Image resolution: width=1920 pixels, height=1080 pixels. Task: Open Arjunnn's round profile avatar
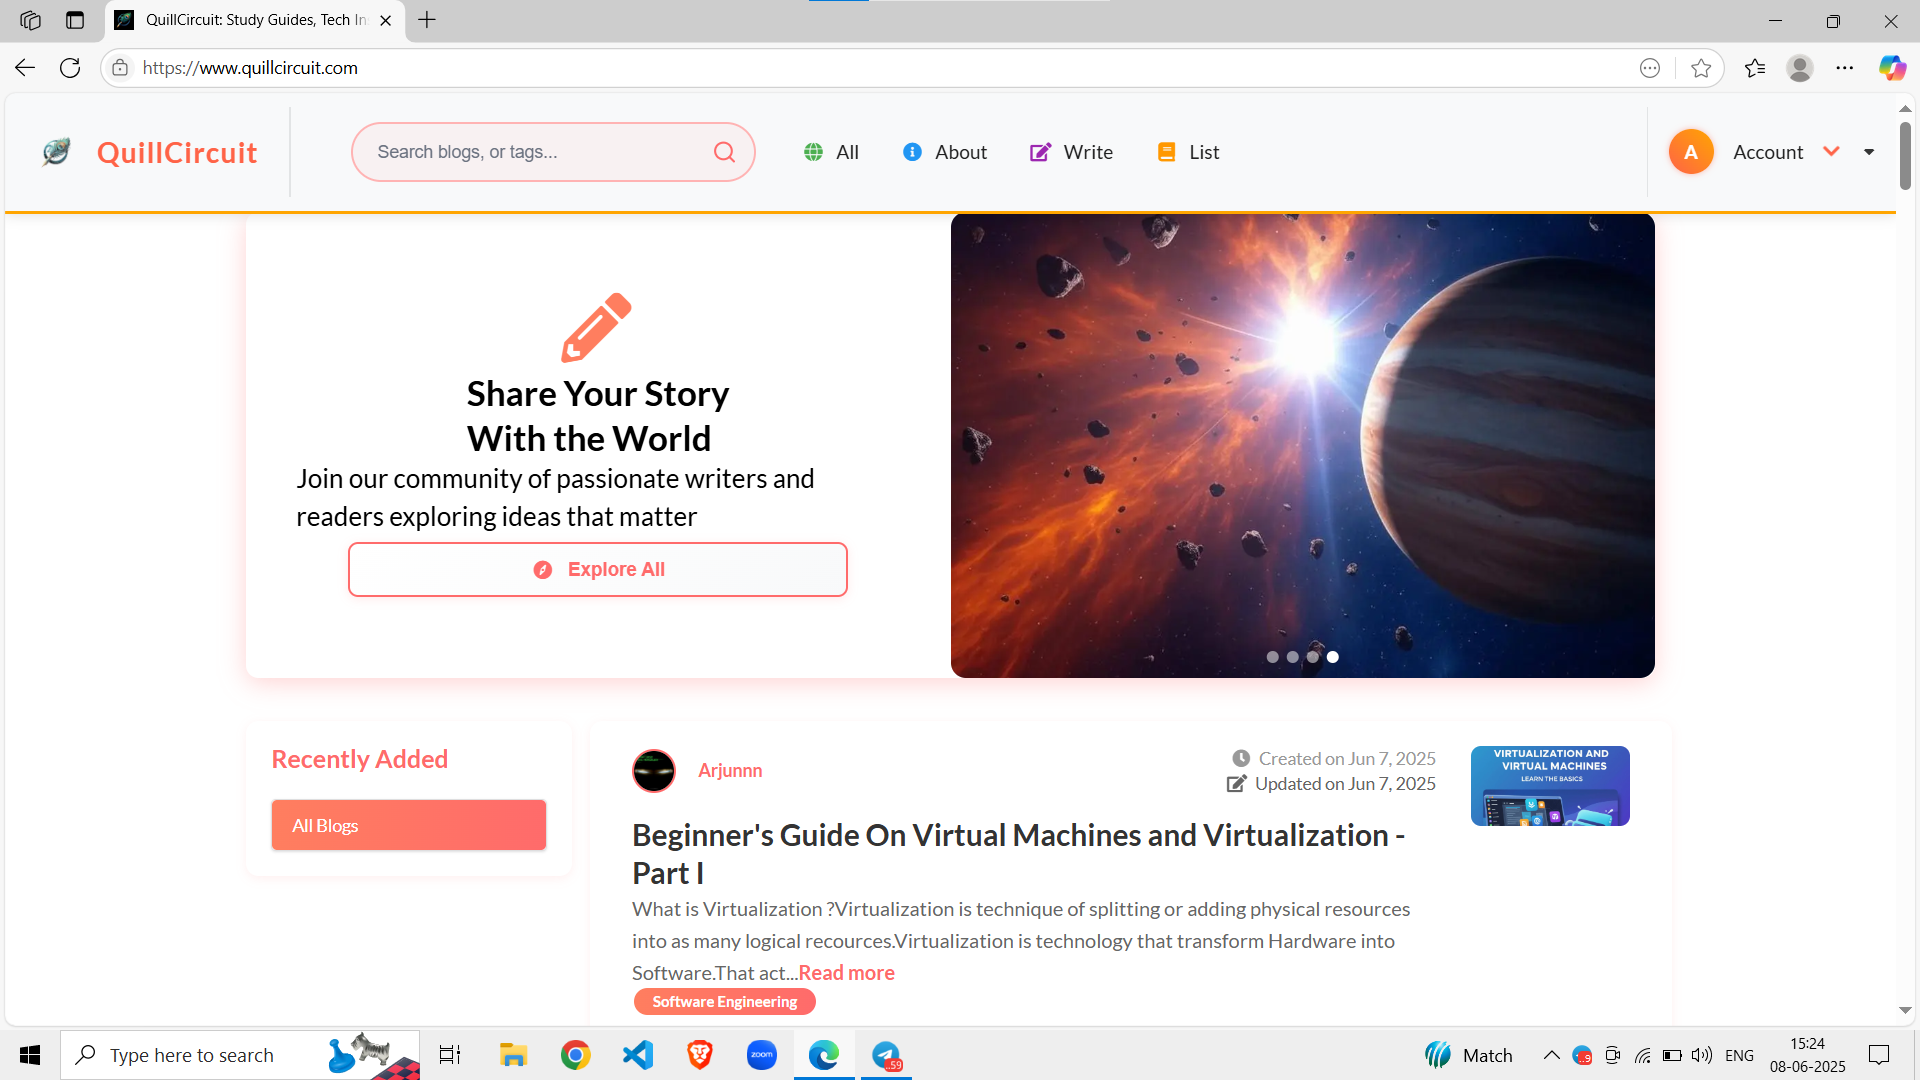[x=654, y=771]
